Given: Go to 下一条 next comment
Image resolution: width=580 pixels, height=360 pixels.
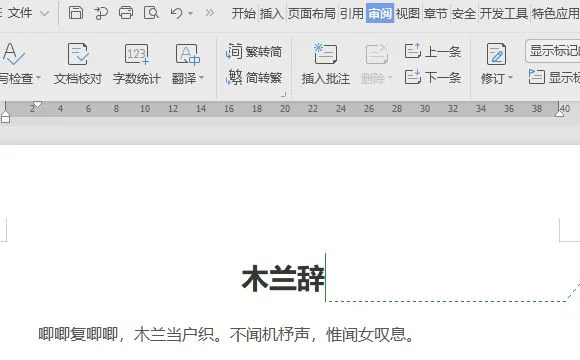Looking at the screenshot, I should click(x=433, y=77).
